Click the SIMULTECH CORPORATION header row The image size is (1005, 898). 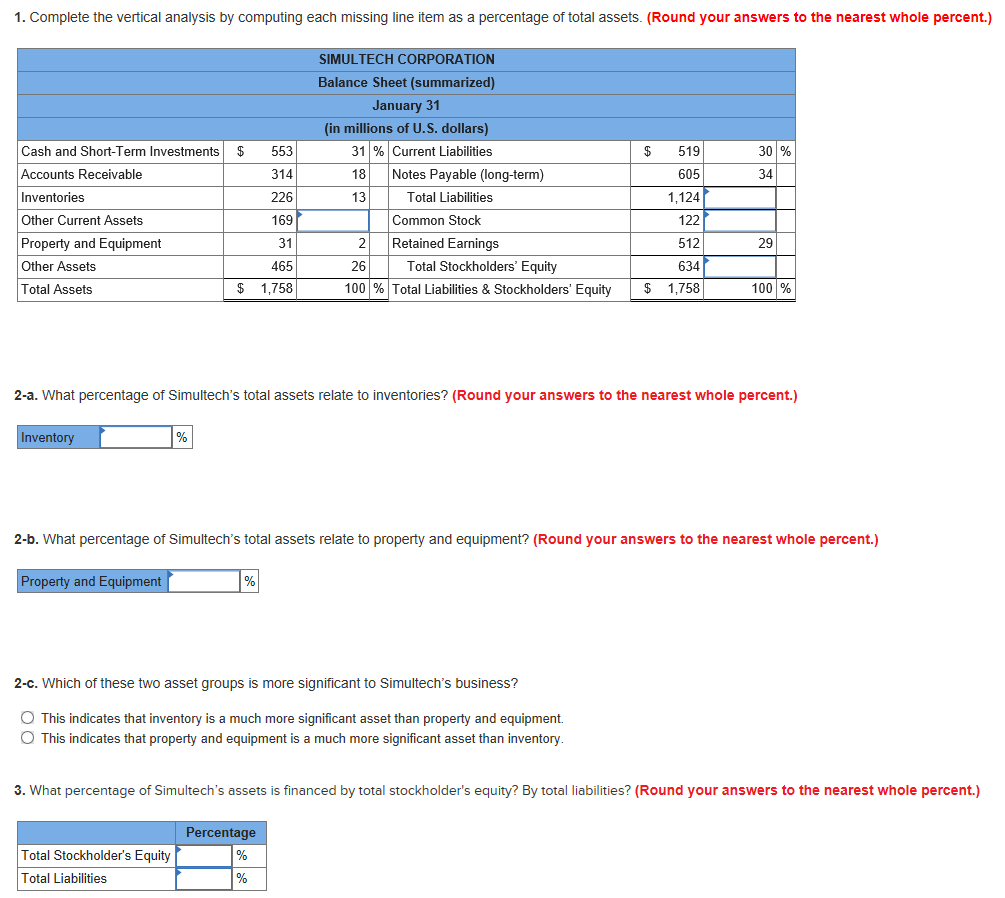406,59
